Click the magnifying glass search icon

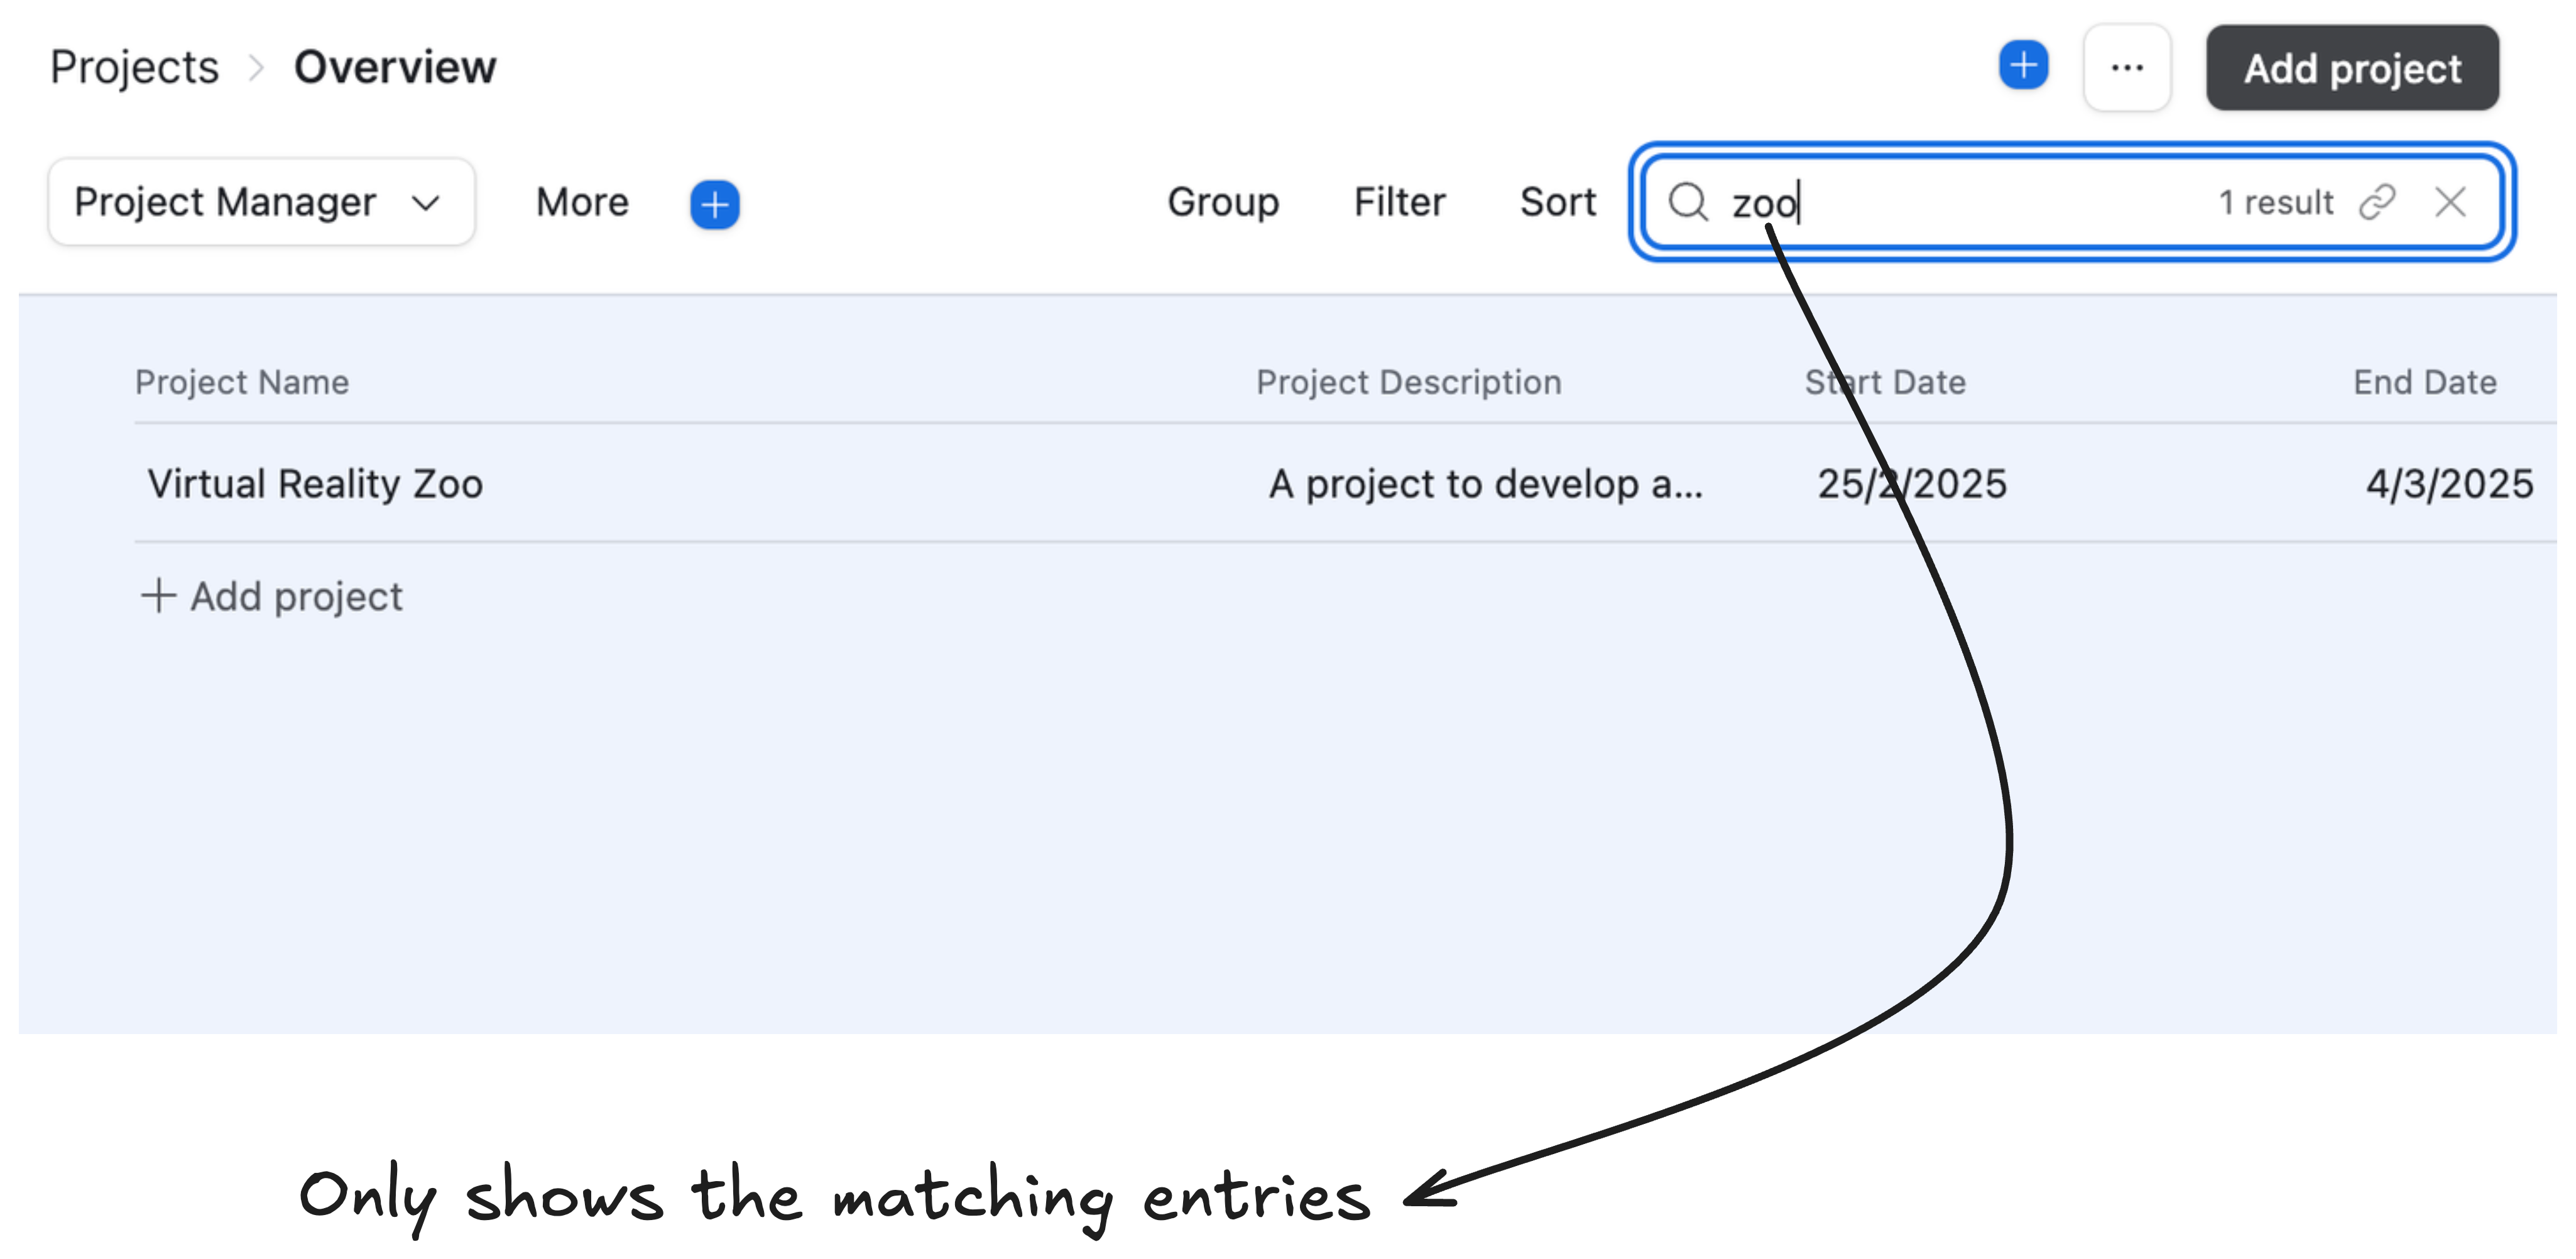click(1688, 202)
